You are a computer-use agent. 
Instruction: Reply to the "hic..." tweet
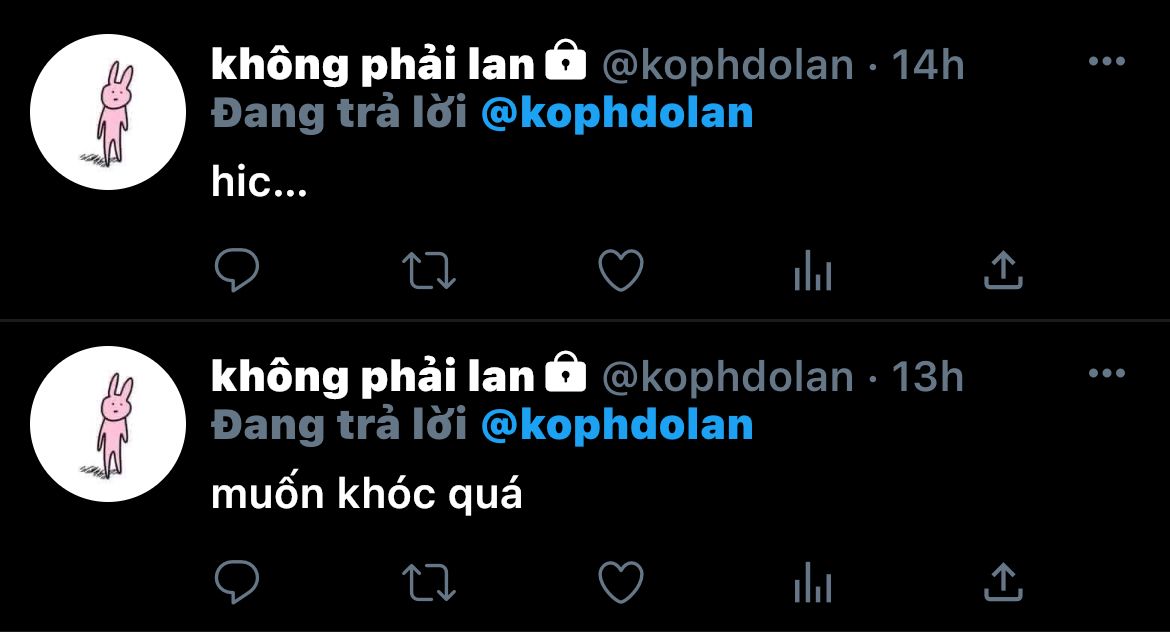click(237, 269)
